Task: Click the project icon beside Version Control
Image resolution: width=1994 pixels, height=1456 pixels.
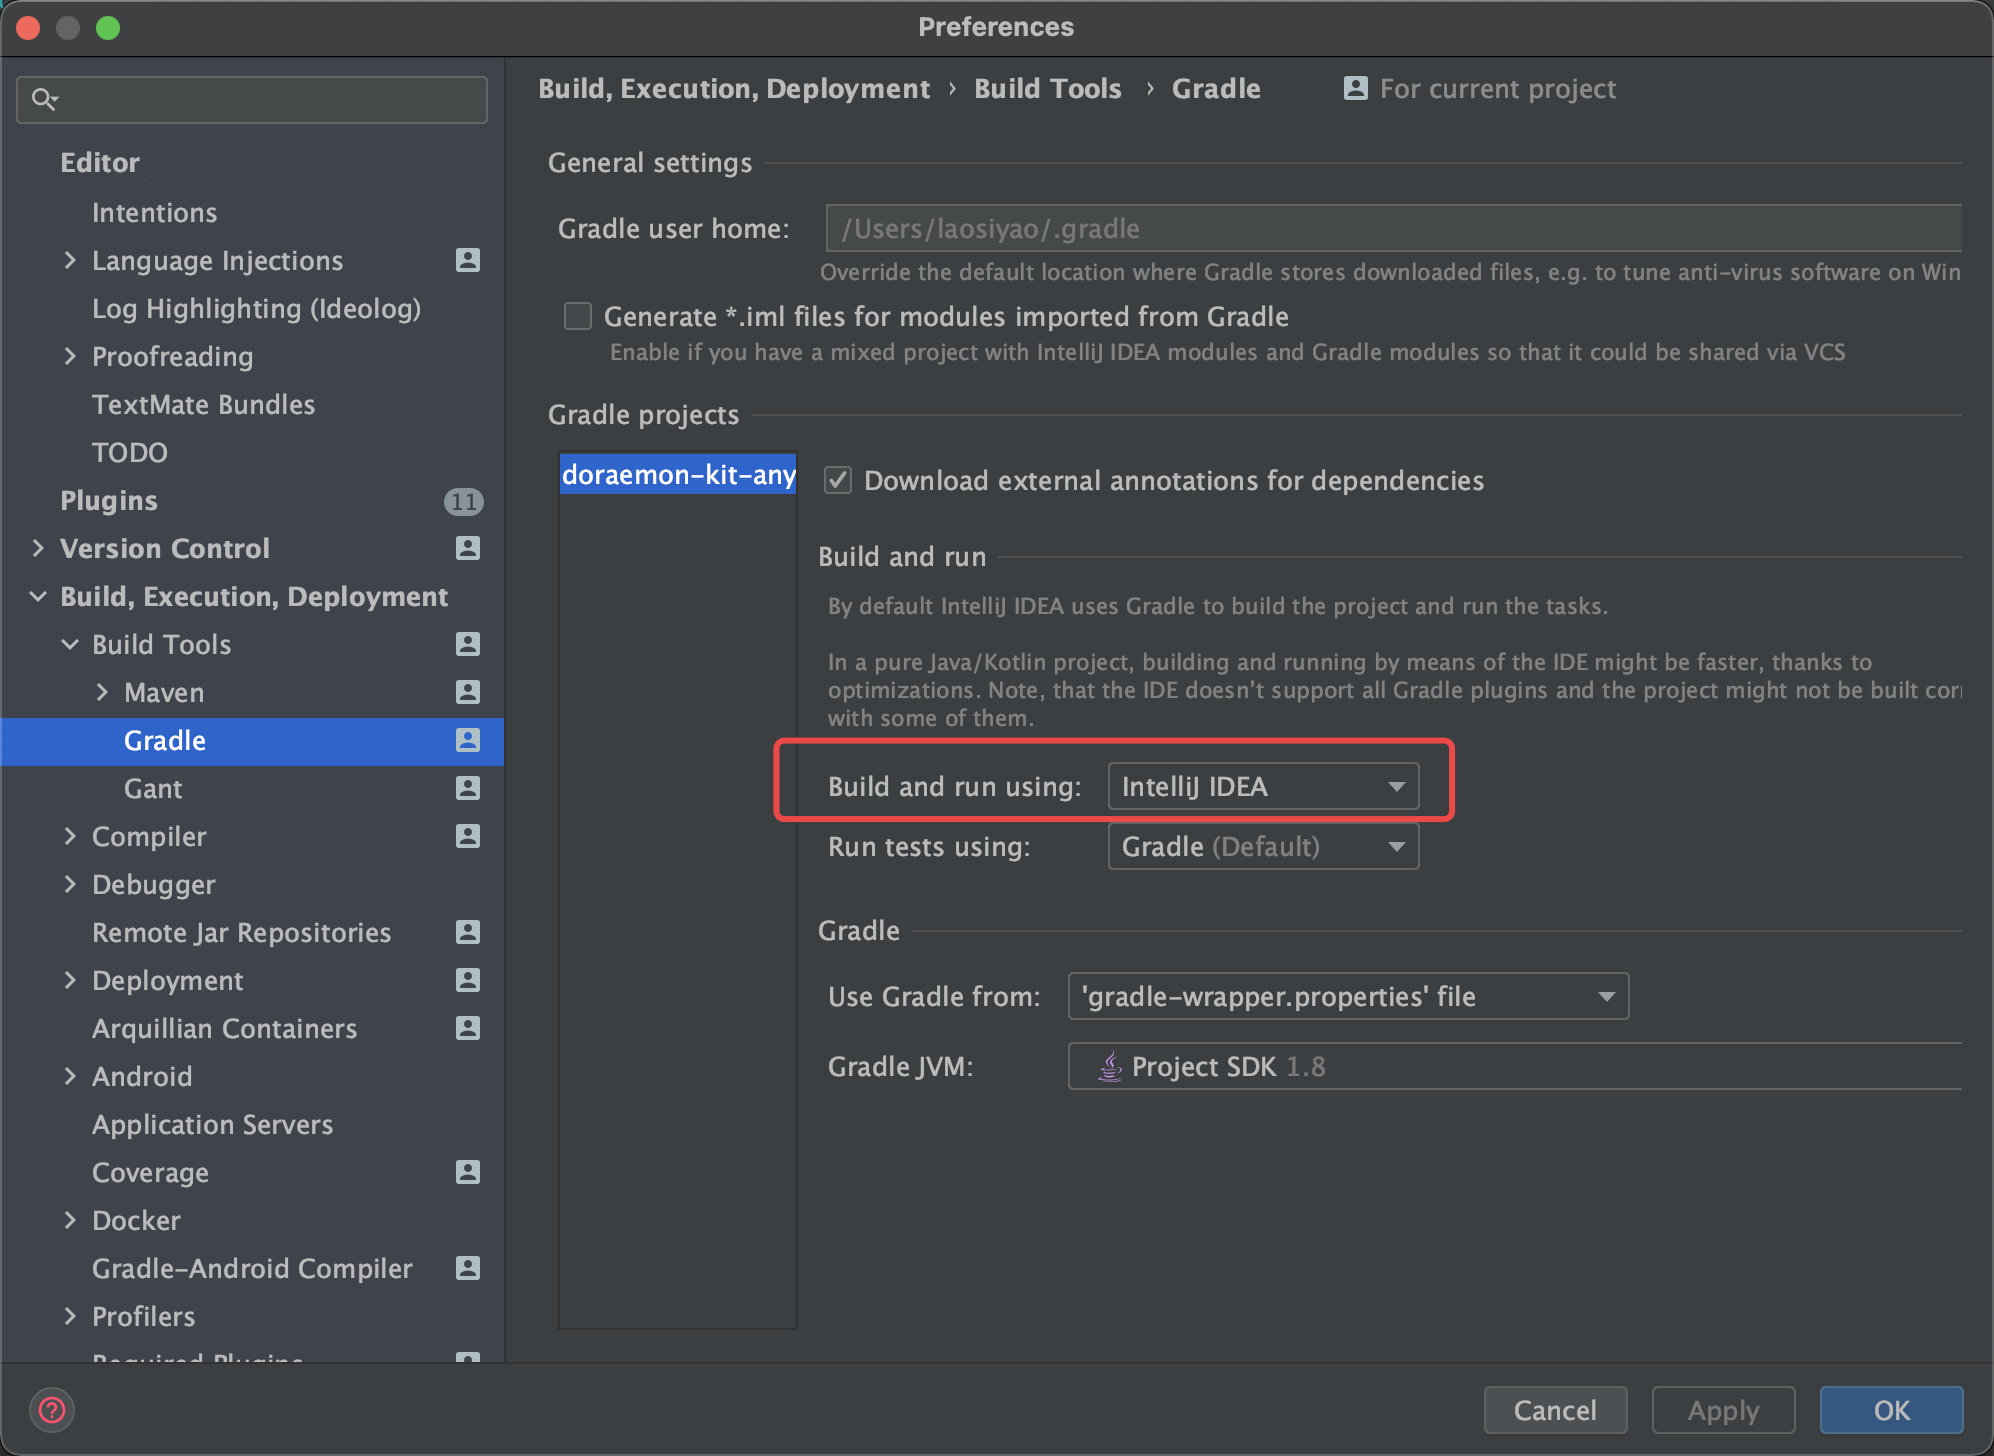Action: [468, 548]
